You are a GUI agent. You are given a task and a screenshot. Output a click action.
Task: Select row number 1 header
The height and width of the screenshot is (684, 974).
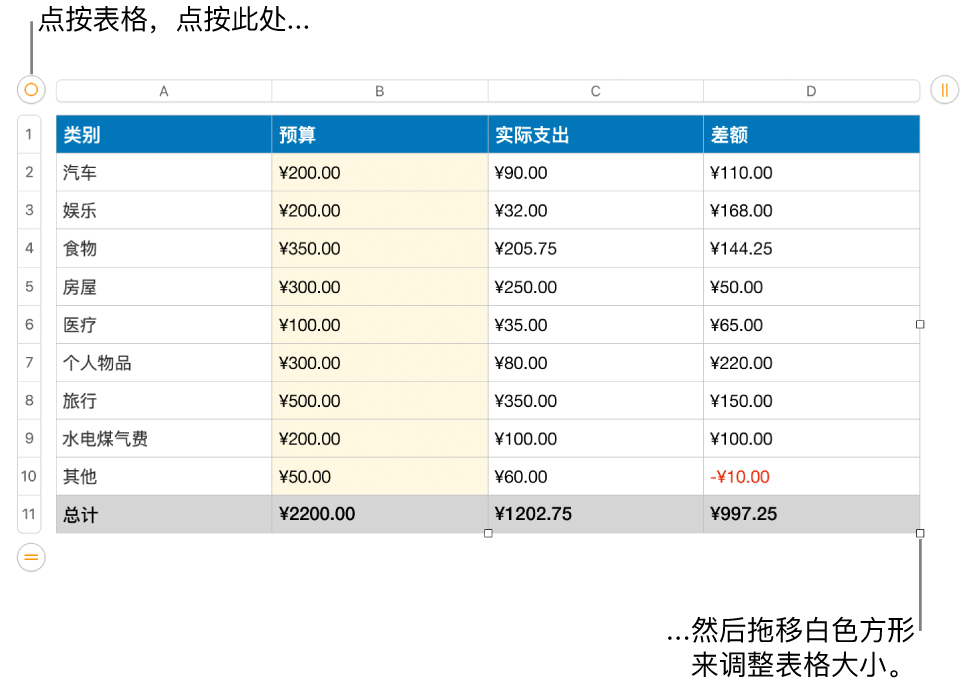coord(29,133)
